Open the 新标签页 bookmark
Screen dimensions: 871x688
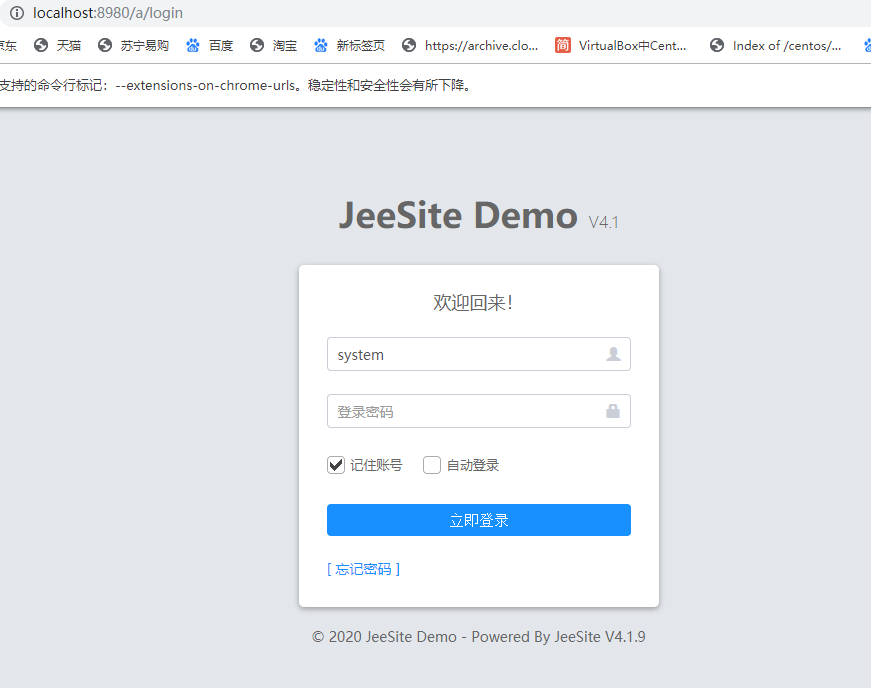tap(349, 46)
